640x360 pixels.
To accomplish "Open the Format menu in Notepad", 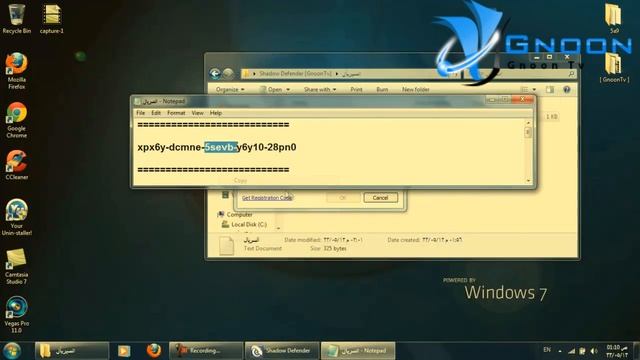I will (176, 113).
